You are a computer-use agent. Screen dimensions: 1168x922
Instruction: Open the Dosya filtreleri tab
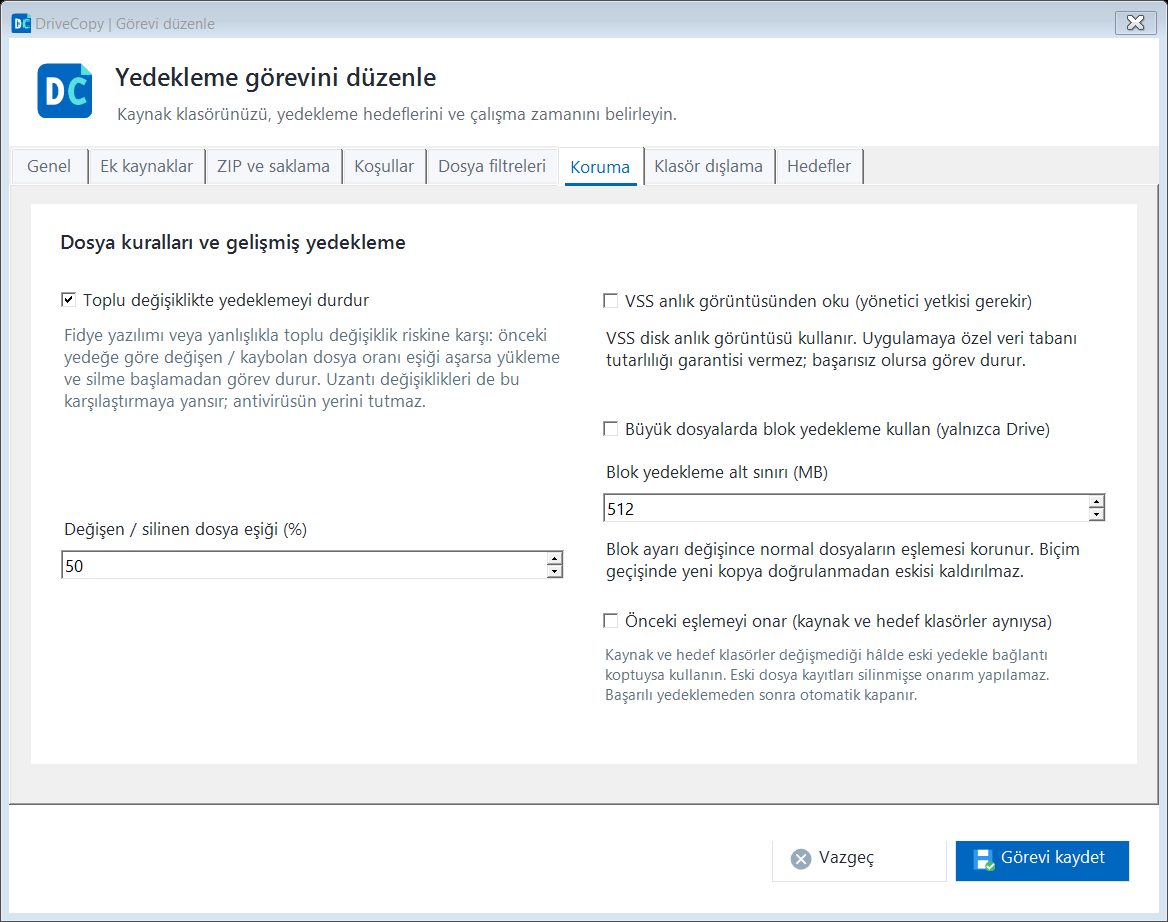pos(492,166)
